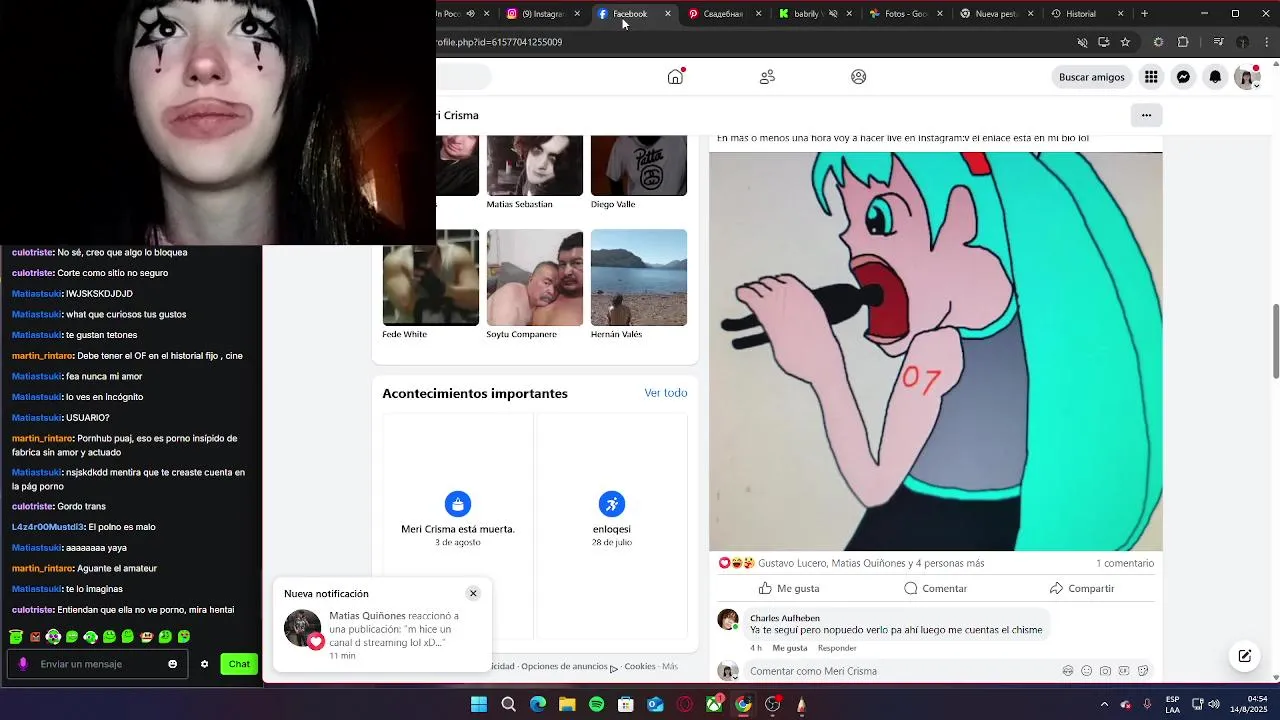
Task: Open the account avatar menu
Action: tap(1246, 77)
